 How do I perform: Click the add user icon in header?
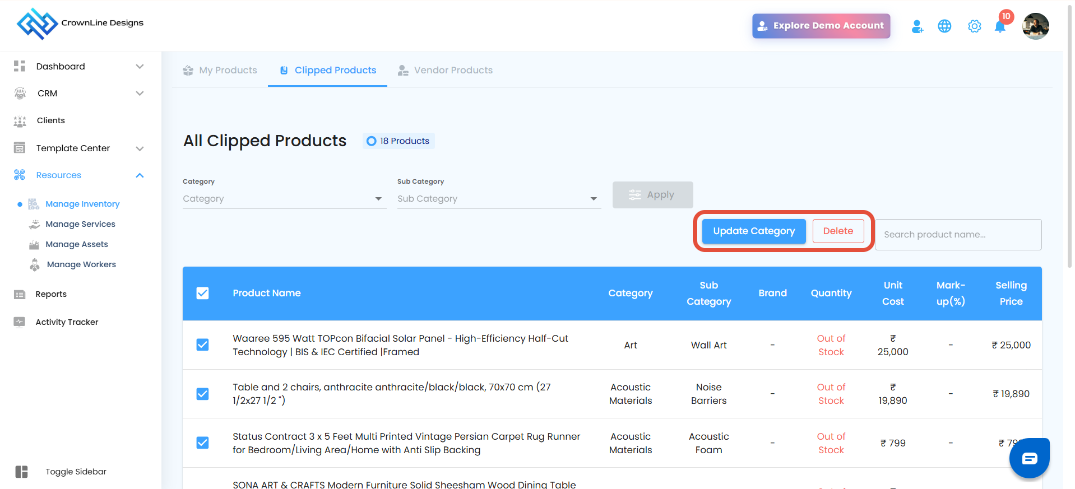[x=917, y=26]
